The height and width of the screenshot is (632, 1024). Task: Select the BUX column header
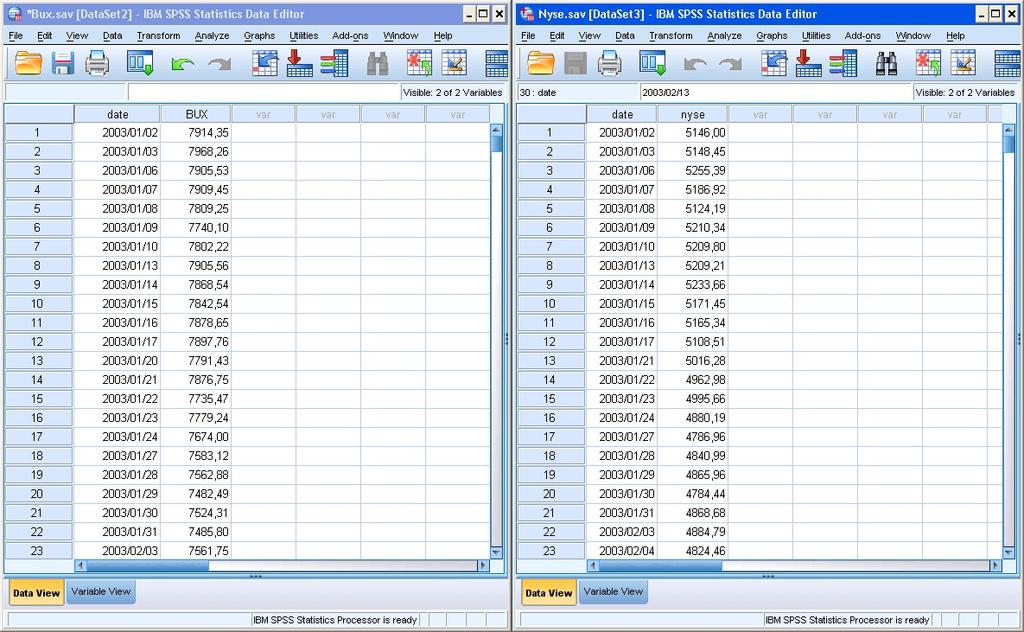coord(196,114)
